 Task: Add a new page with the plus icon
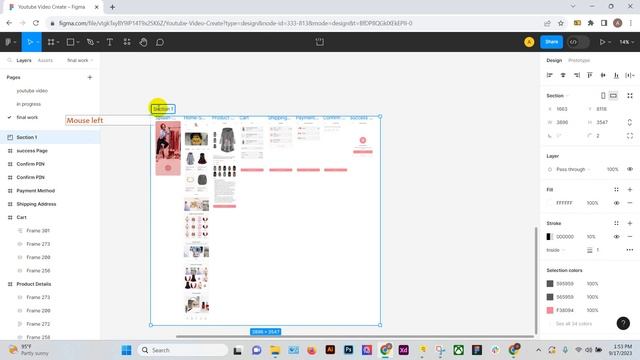(90, 77)
